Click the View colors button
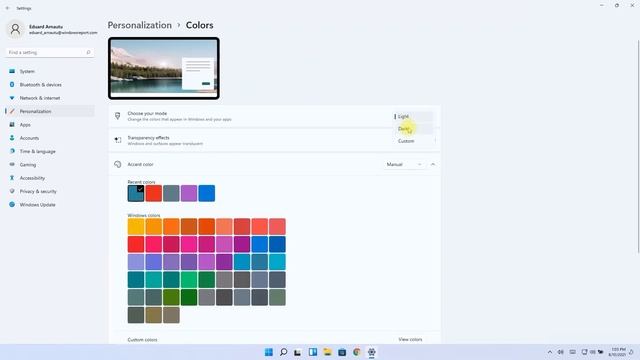The height and width of the screenshot is (360, 640). 410,339
